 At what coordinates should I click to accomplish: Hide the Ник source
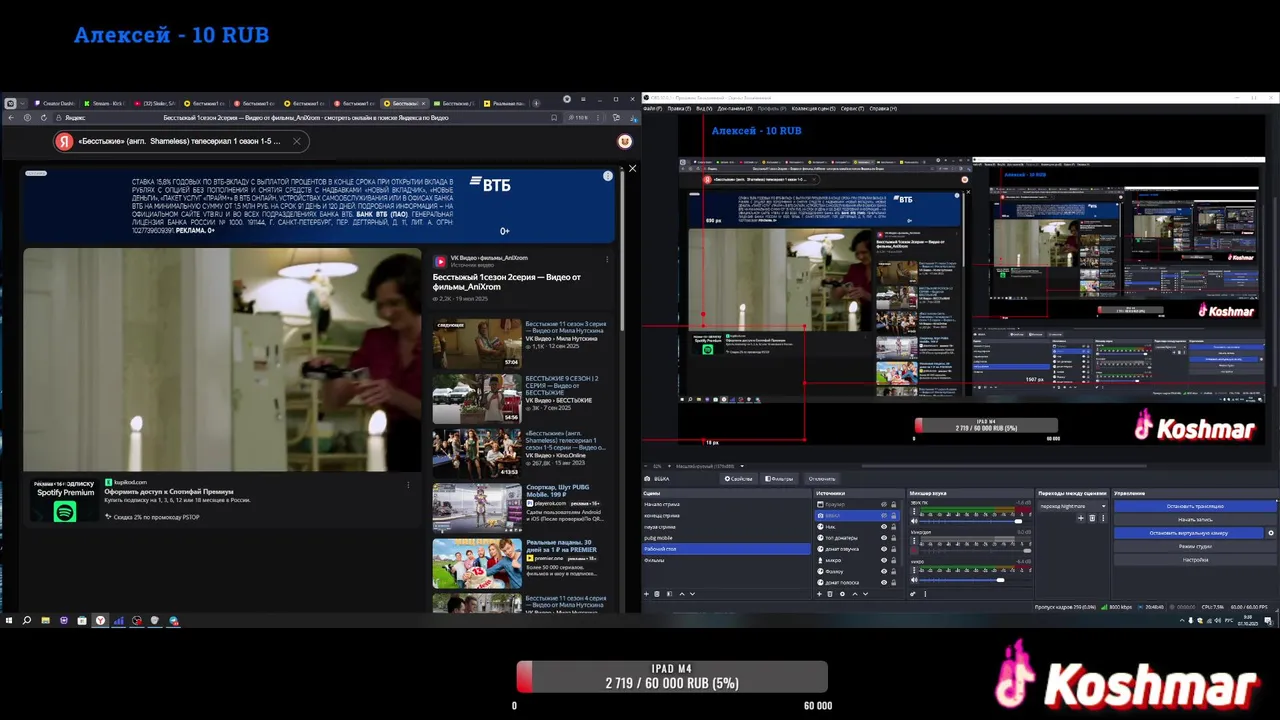click(x=884, y=527)
